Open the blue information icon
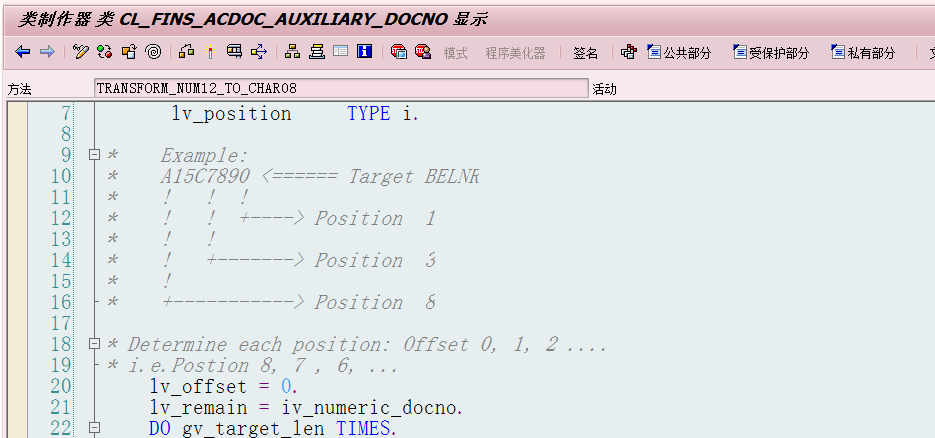This screenshot has height=438, width=935. [364, 52]
